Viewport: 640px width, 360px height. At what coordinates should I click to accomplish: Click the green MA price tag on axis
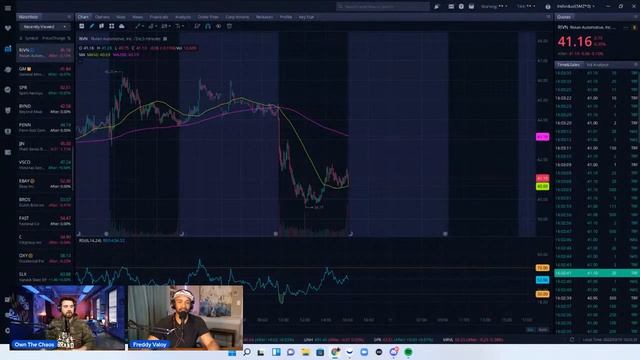coord(542,187)
